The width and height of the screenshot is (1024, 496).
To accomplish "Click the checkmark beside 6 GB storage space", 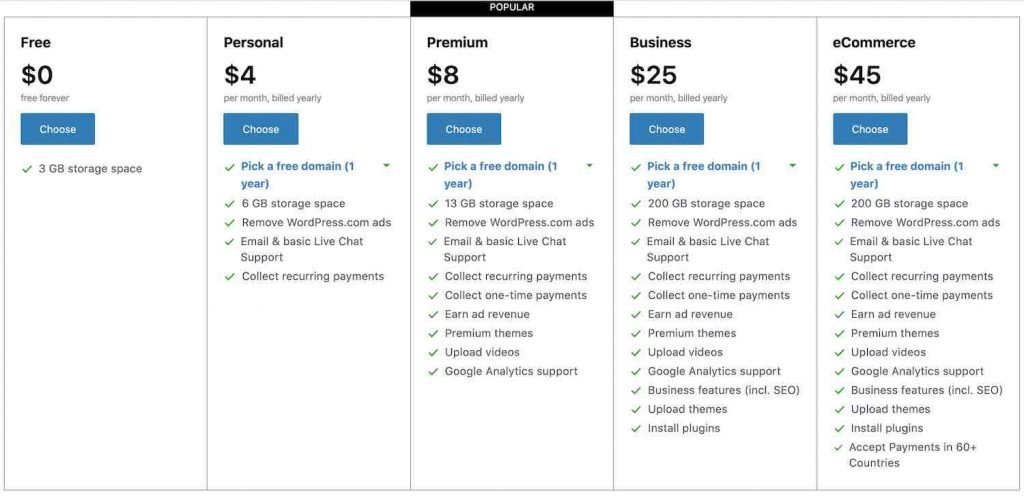I will [229, 204].
